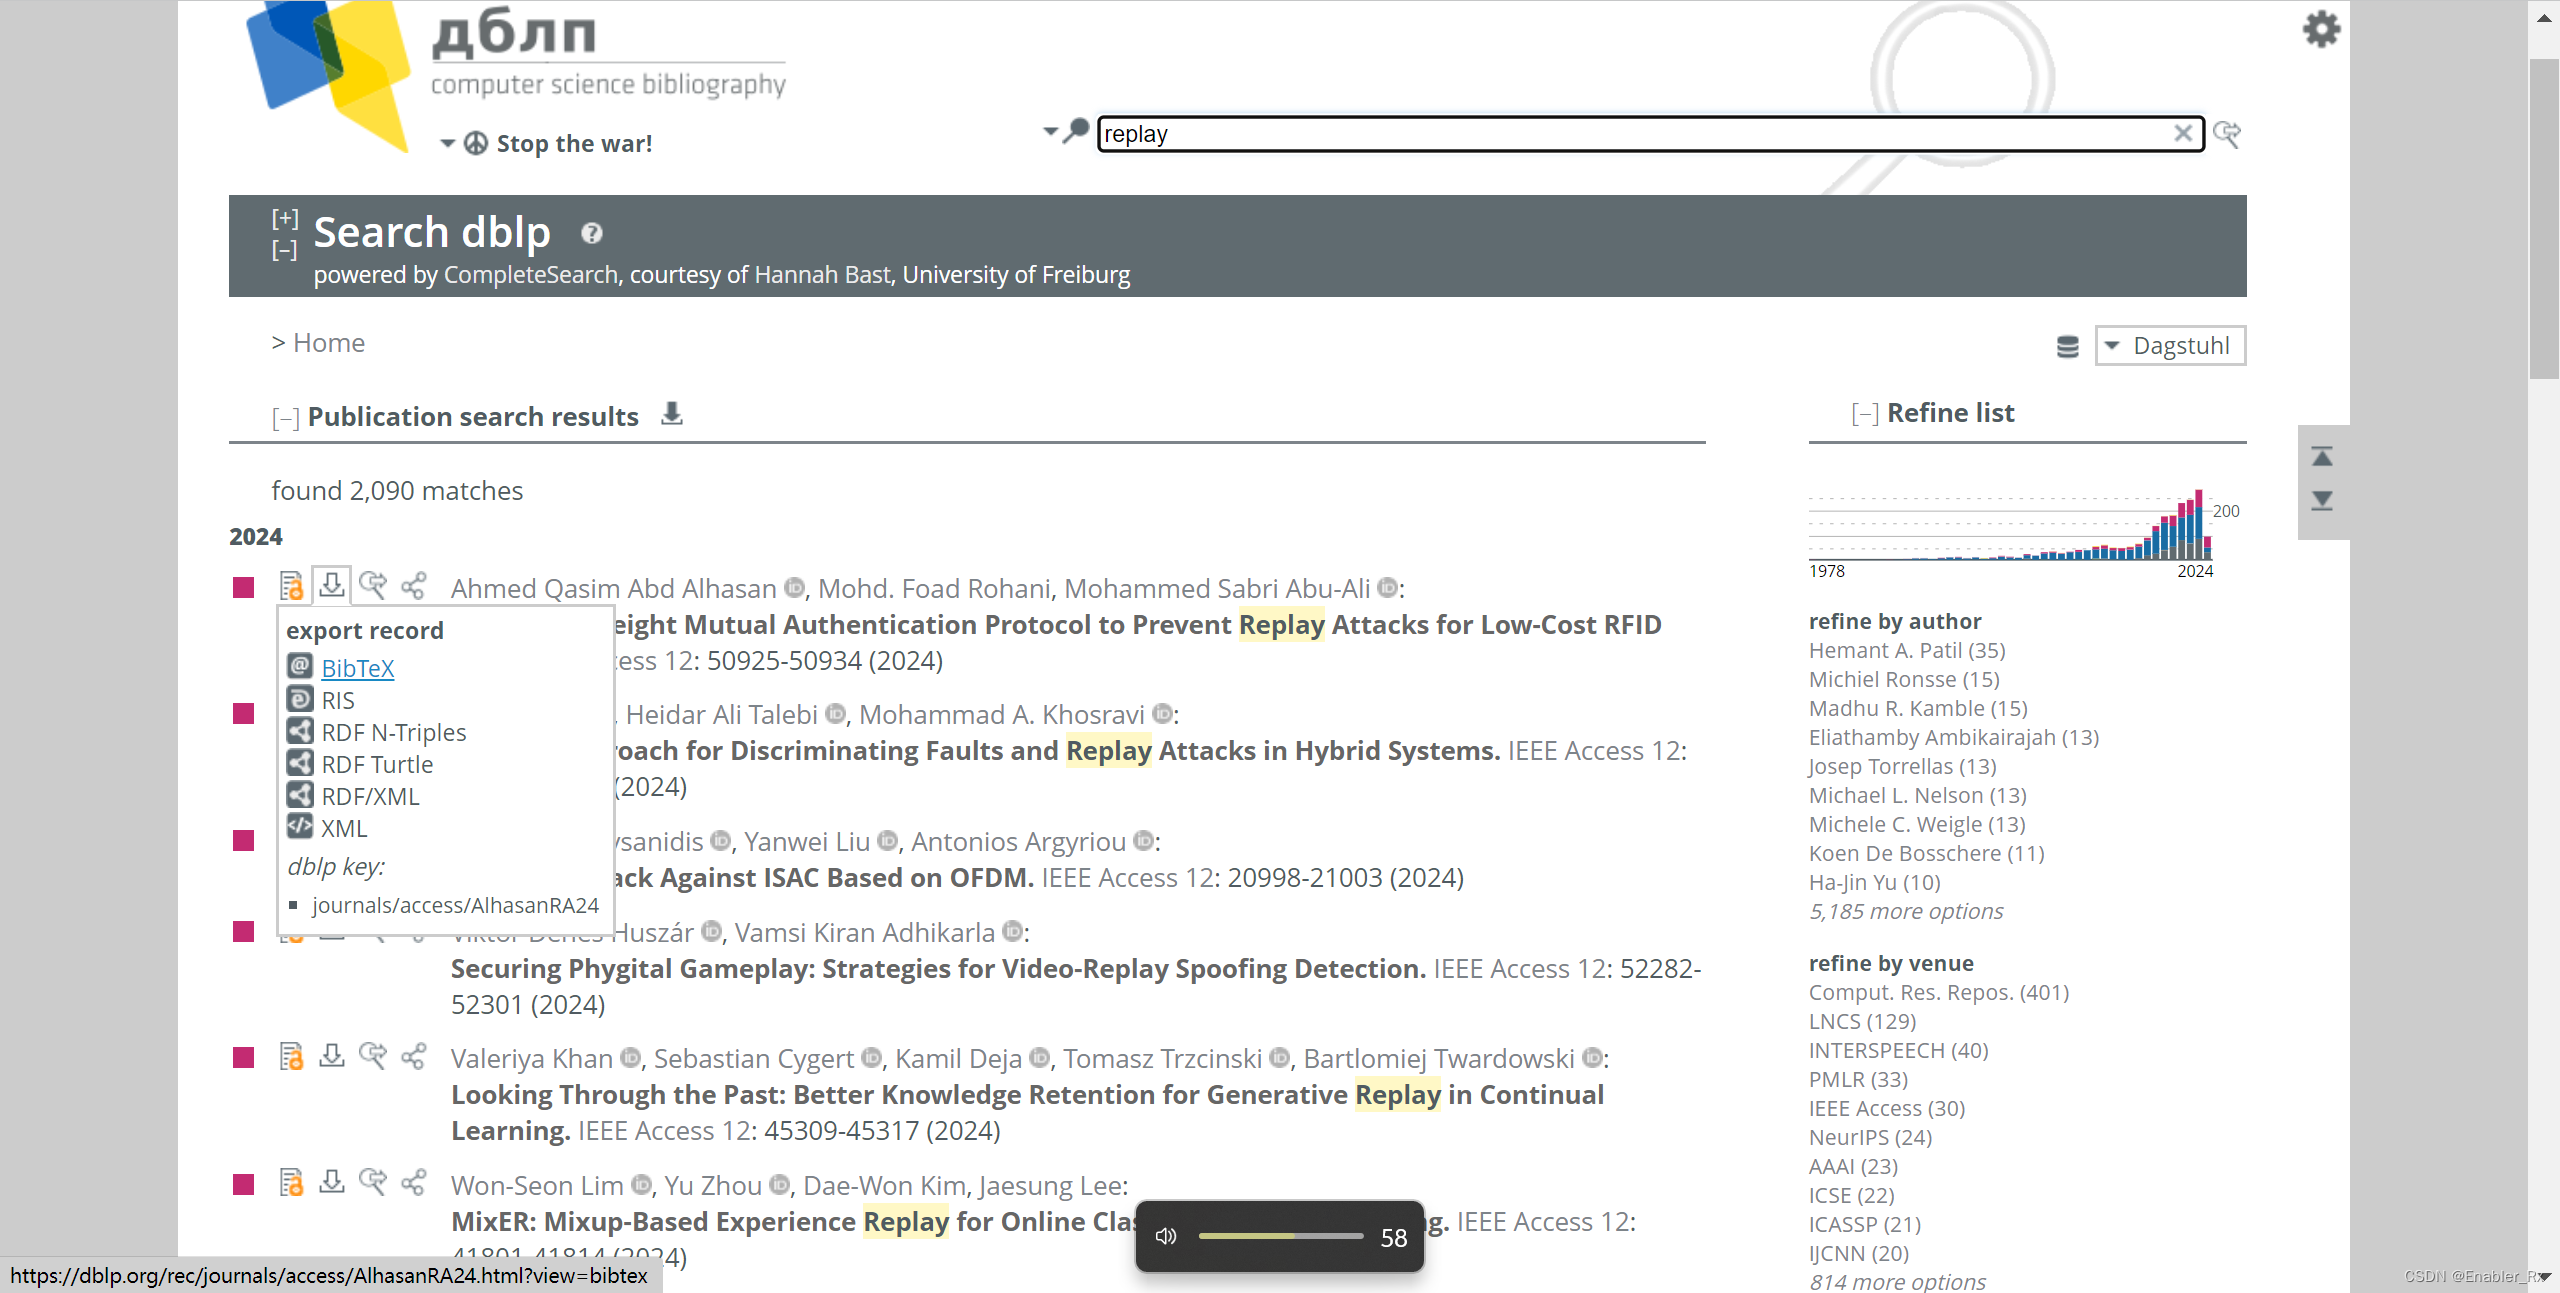Jump to the bottom with the scroll-bottom arrow icon
The image size is (2560, 1293).
(2322, 500)
